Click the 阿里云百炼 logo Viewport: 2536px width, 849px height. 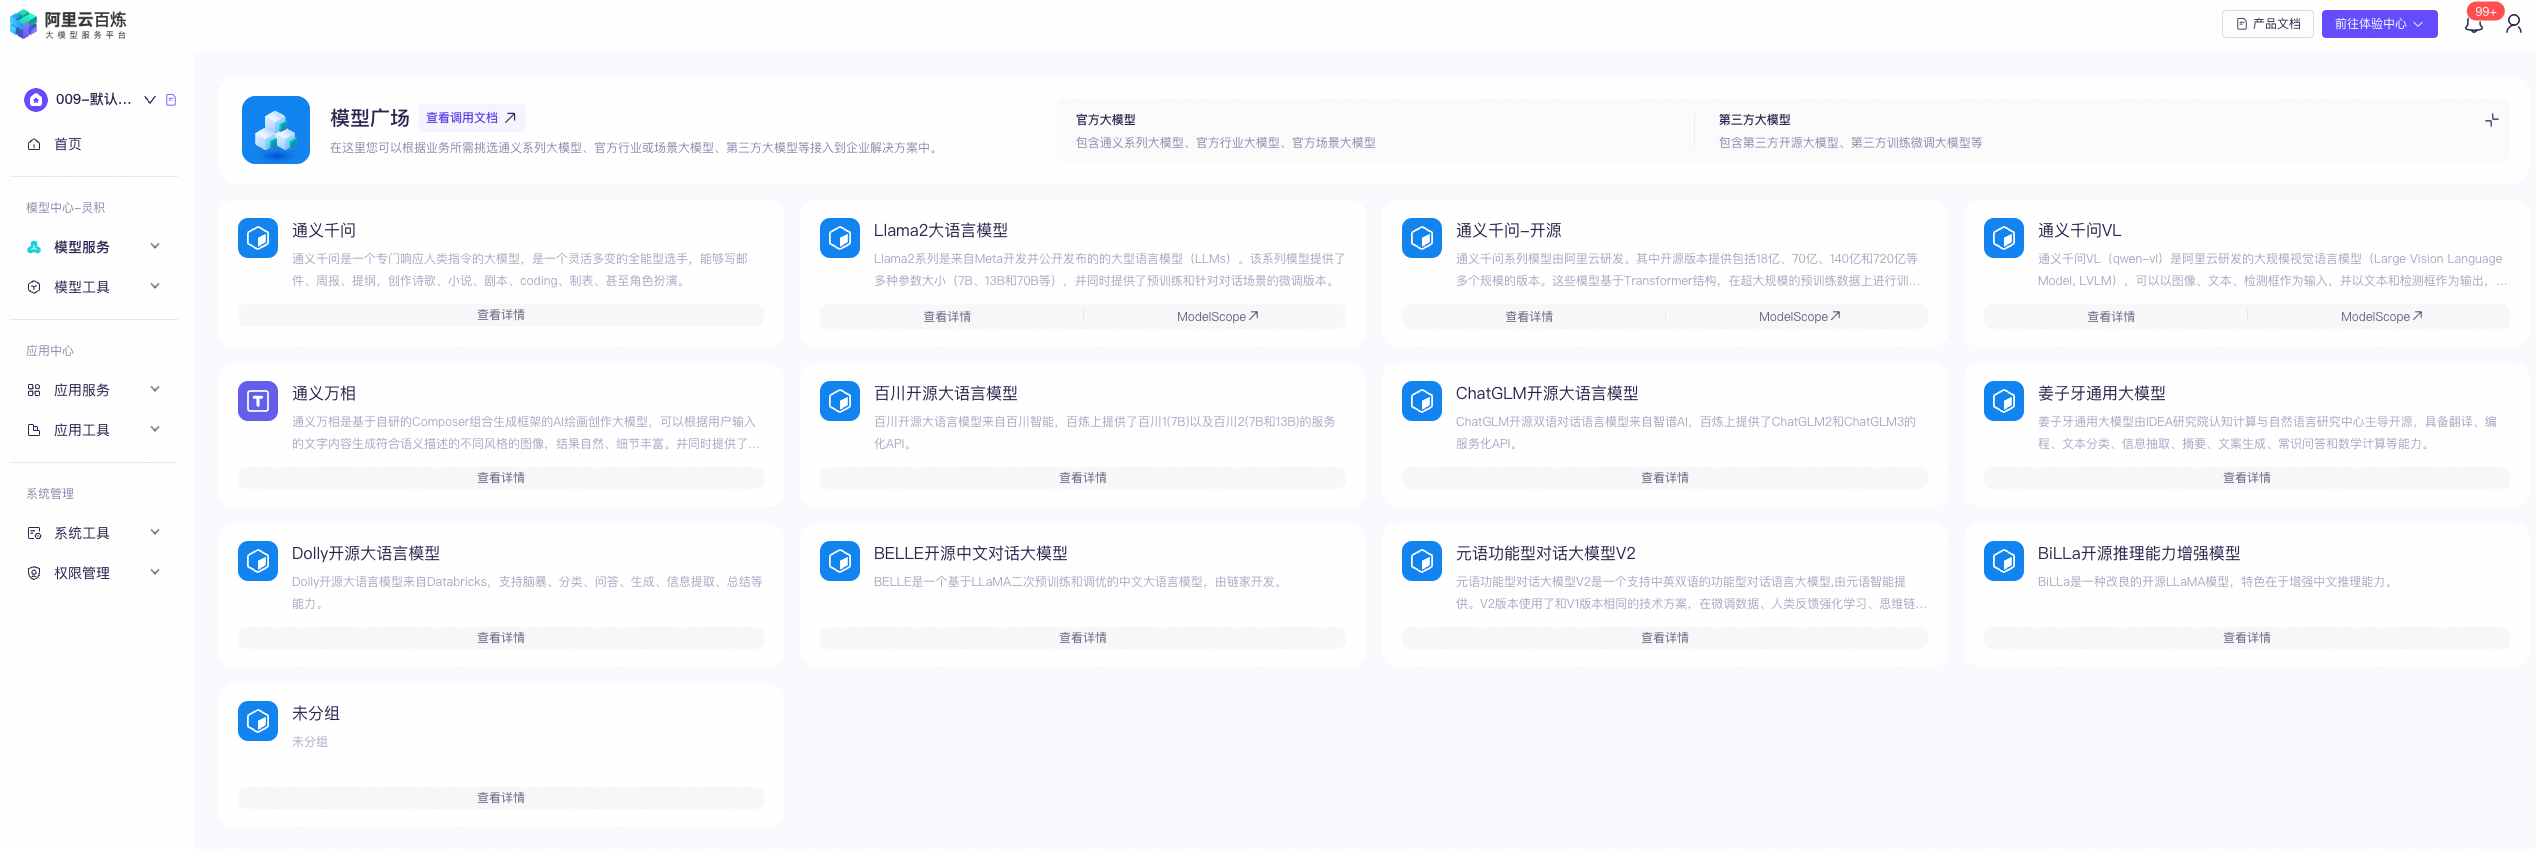(x=68, y=24)
